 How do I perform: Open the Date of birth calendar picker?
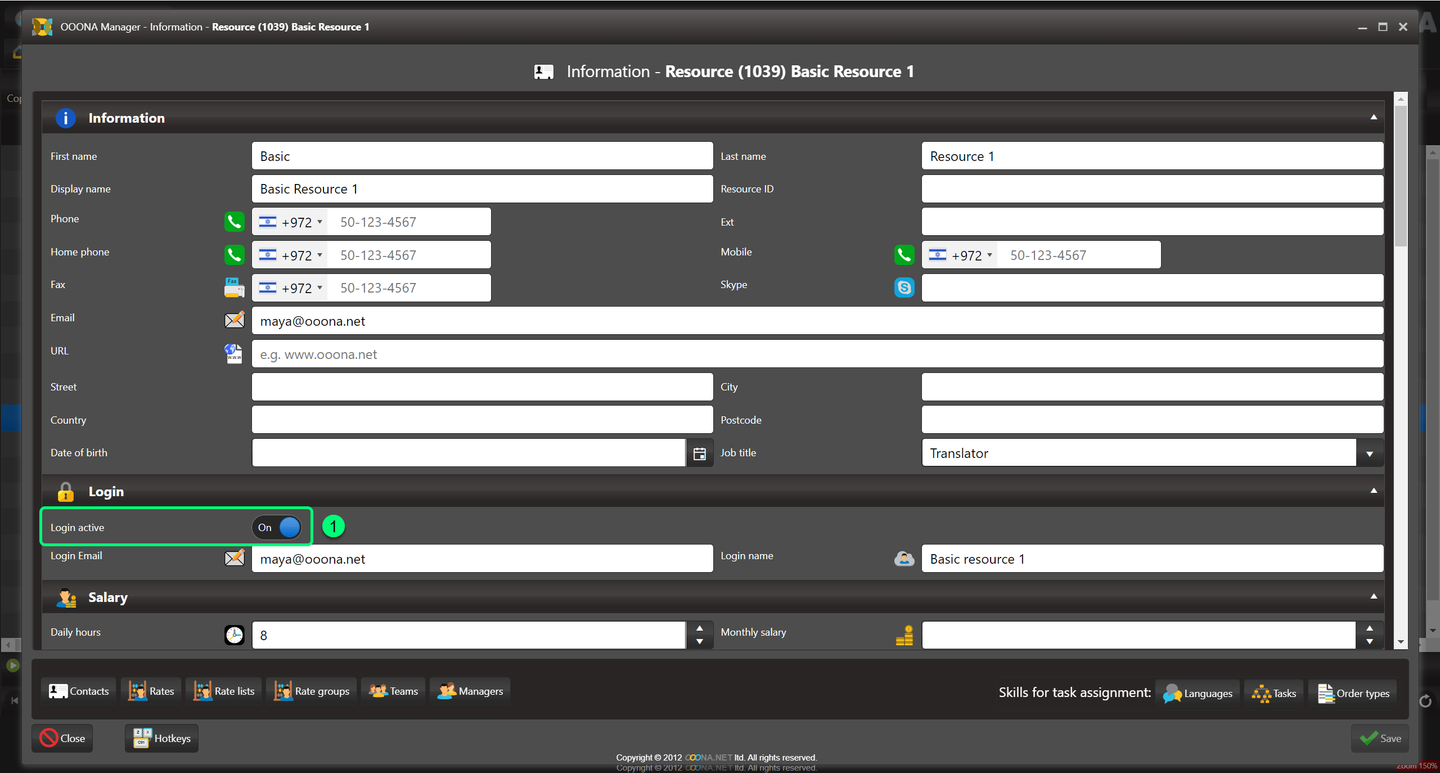700,454
